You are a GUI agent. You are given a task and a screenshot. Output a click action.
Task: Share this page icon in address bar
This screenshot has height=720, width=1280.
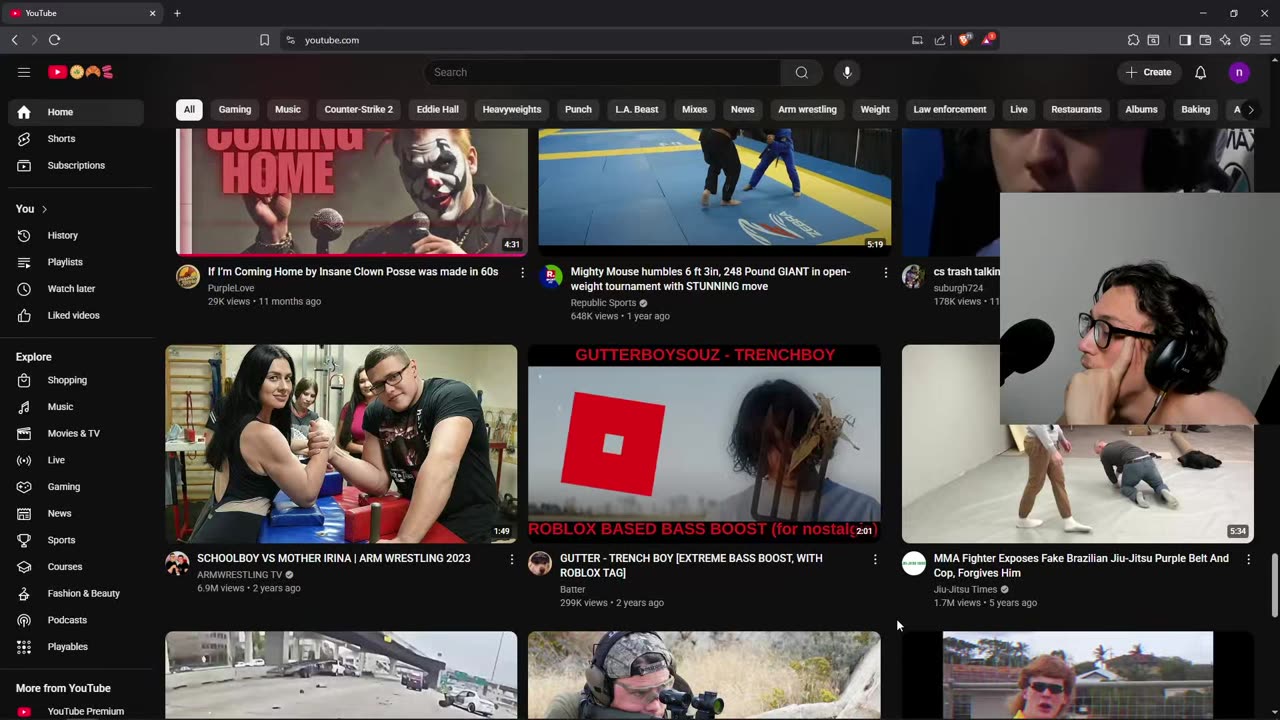[940, 40]
